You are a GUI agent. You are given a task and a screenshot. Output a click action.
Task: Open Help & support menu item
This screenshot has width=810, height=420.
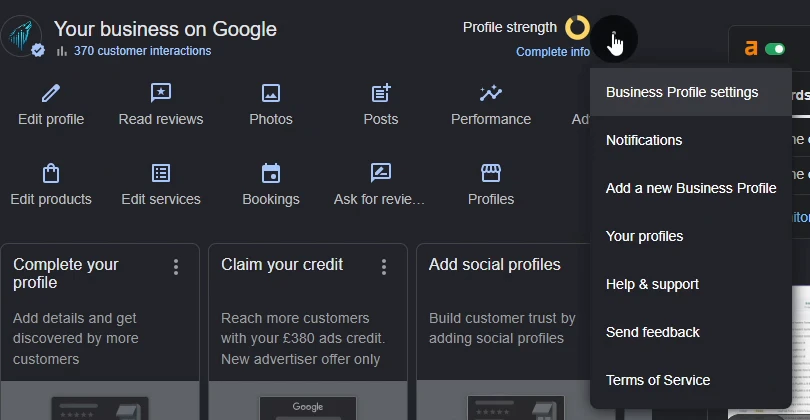[x=691, y=285]
